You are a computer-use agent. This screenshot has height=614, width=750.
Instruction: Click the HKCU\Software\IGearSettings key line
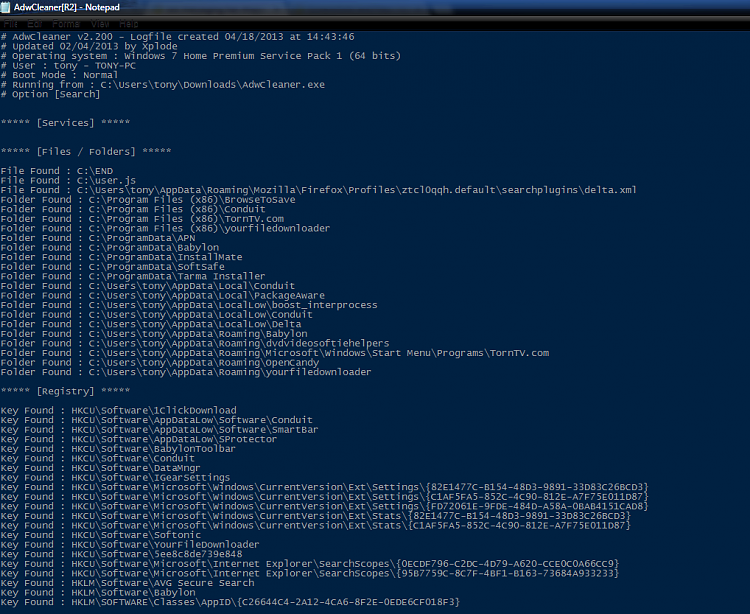pyautogui.click(x=115, y=477)
